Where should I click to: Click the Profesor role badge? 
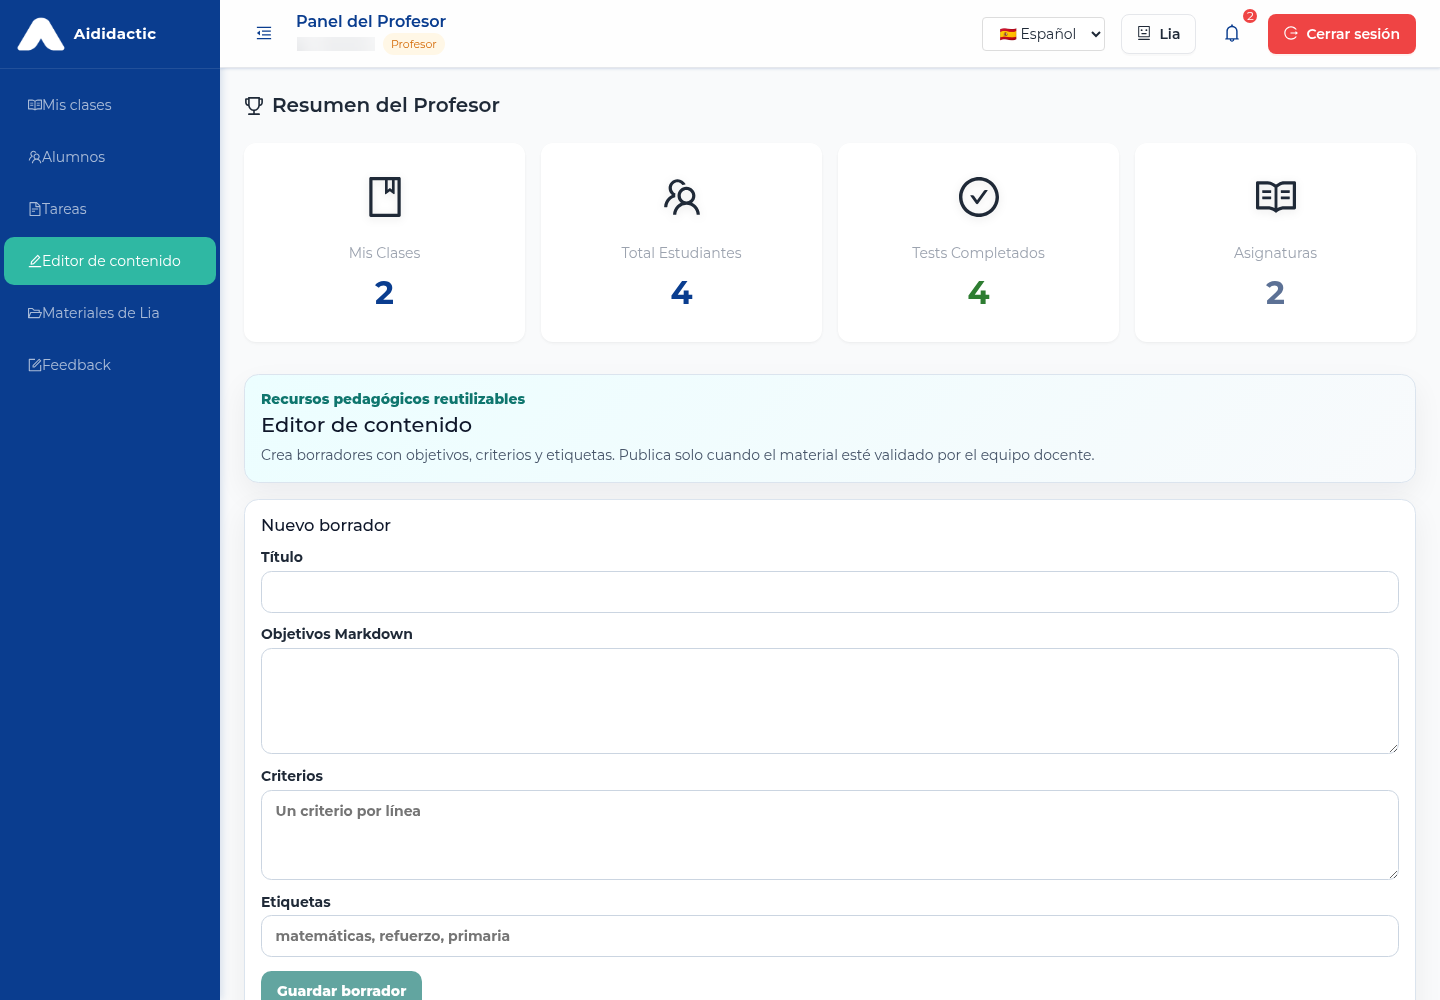click(414, 44)
